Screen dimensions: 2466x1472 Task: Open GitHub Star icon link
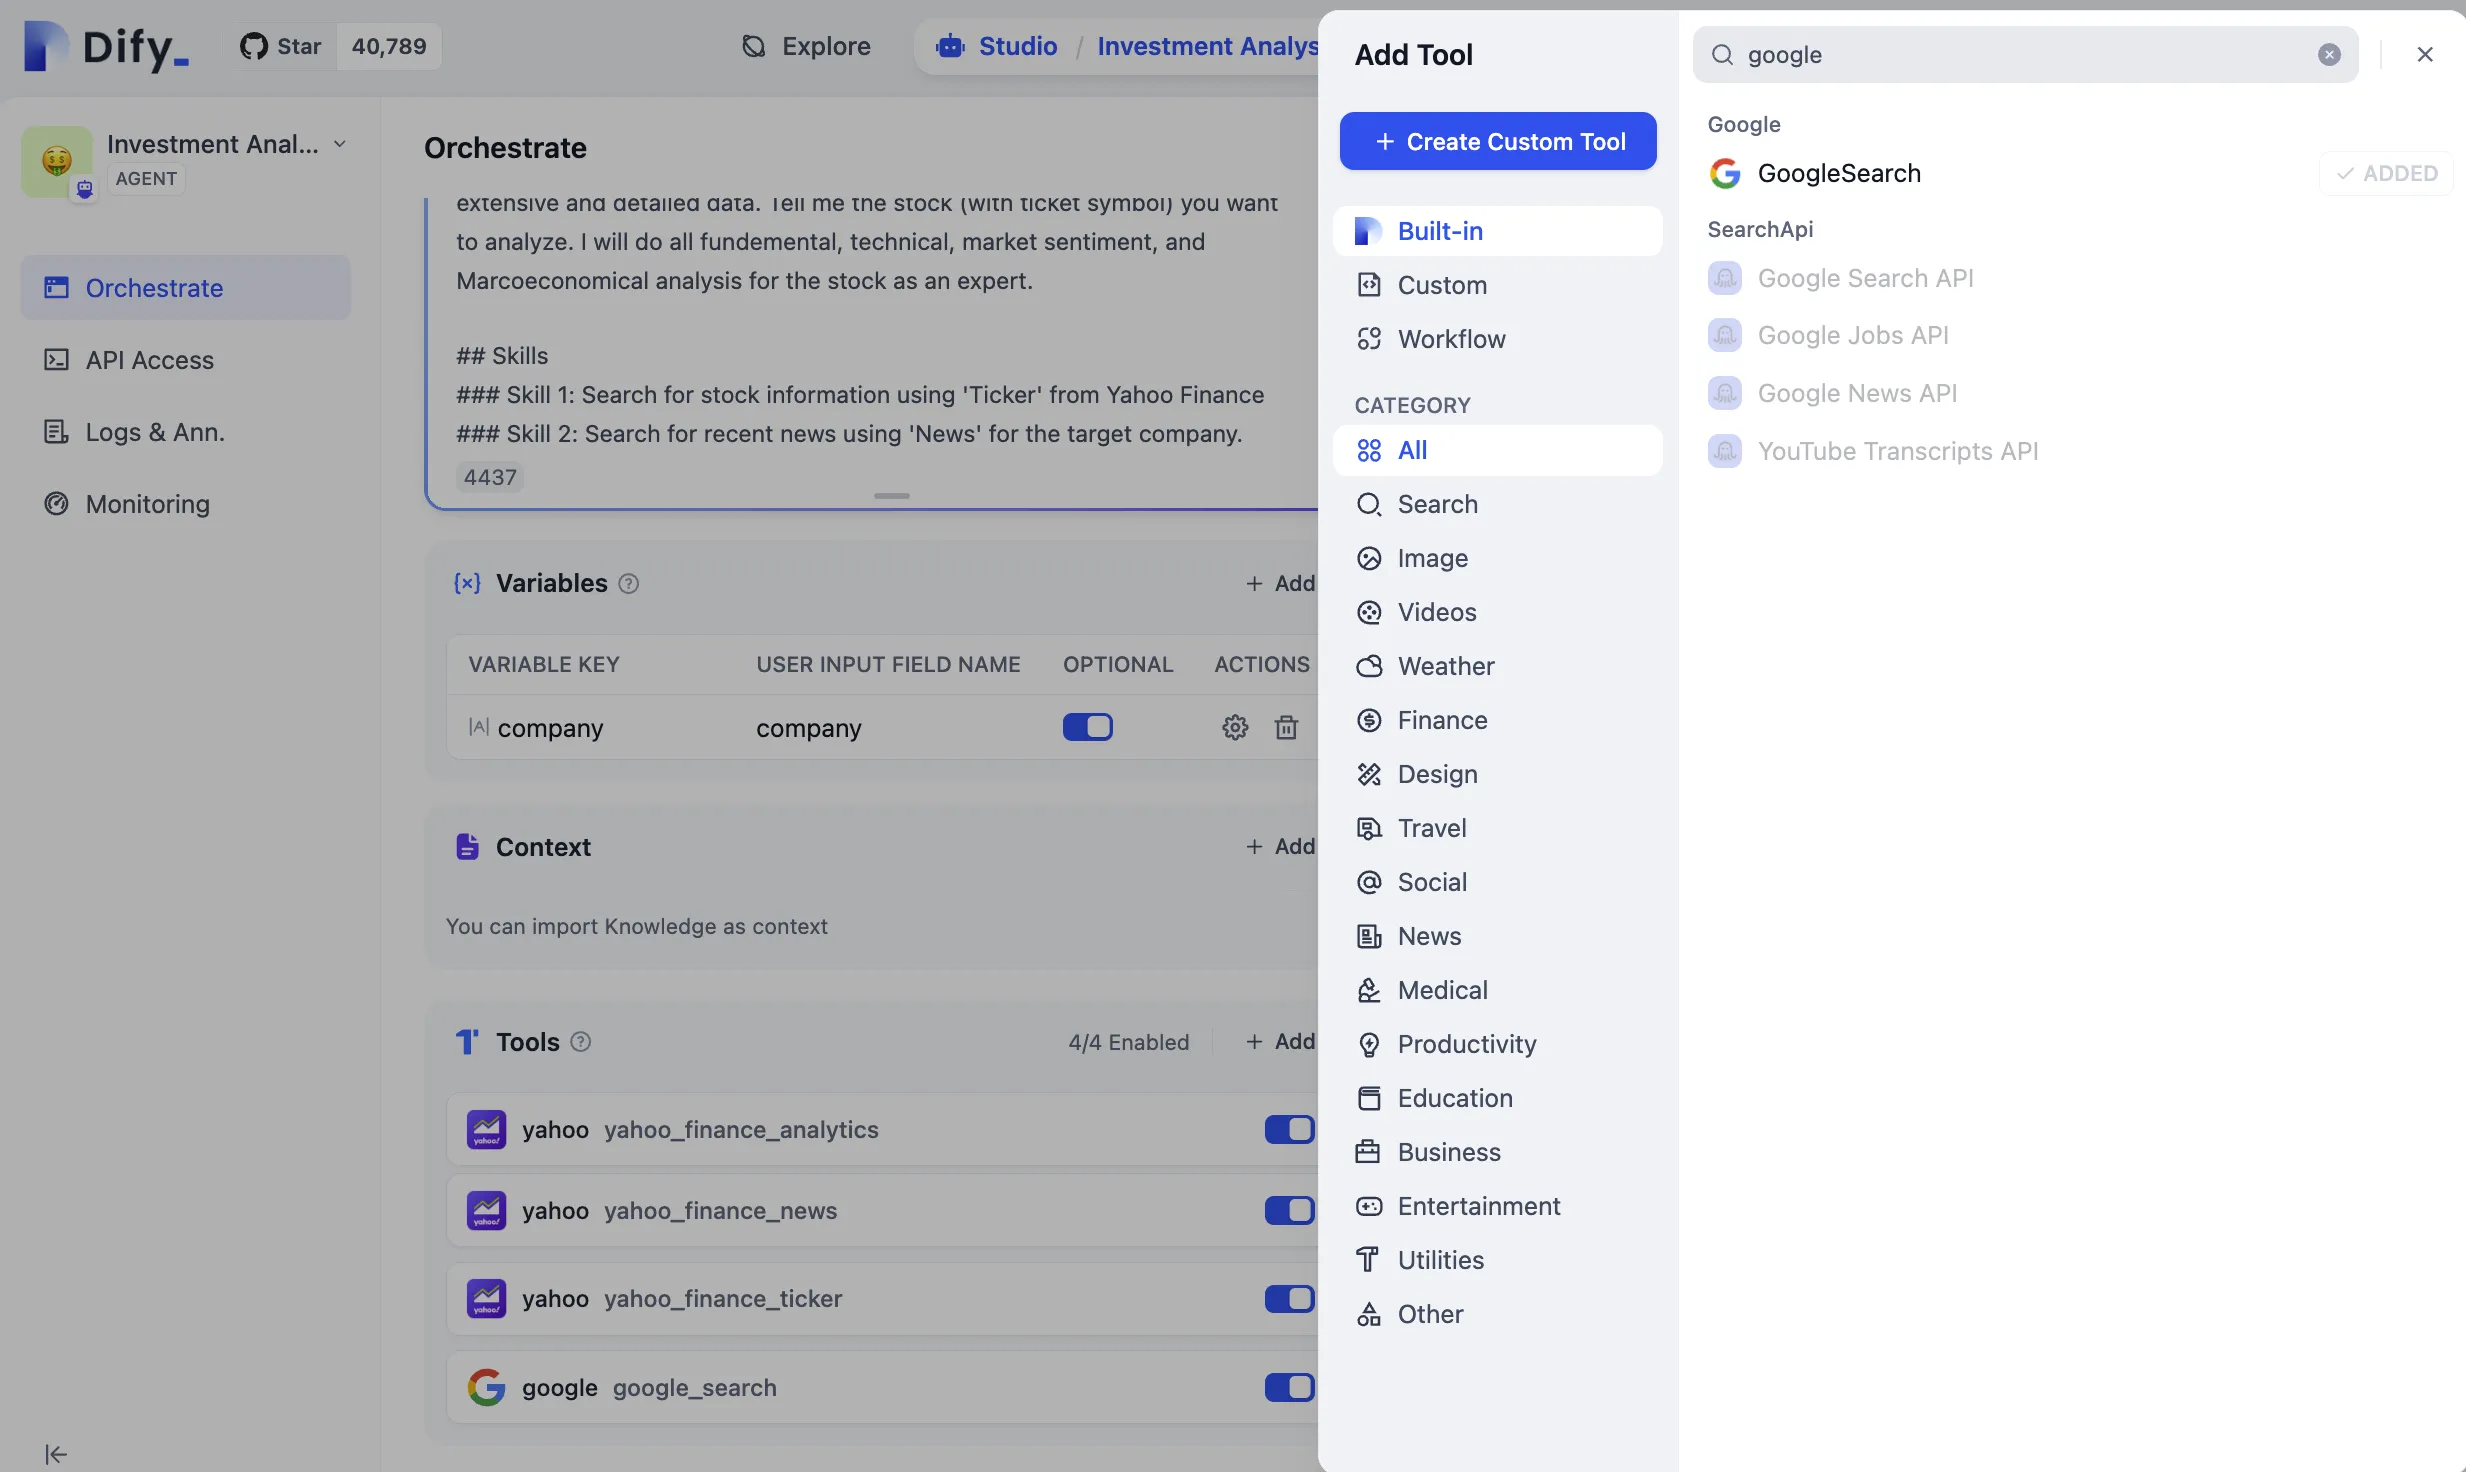[x=254, y=46]
